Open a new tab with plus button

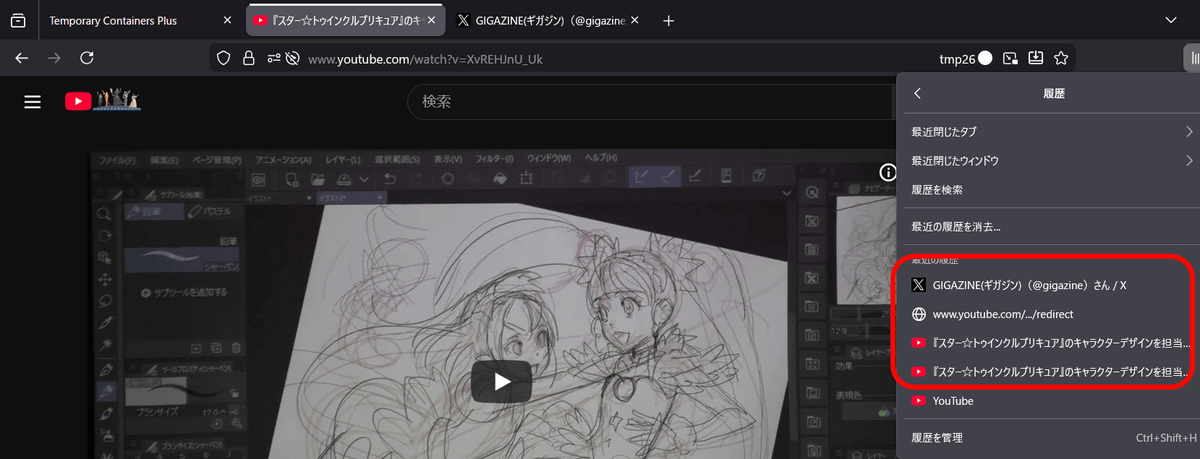pos(669,20)
